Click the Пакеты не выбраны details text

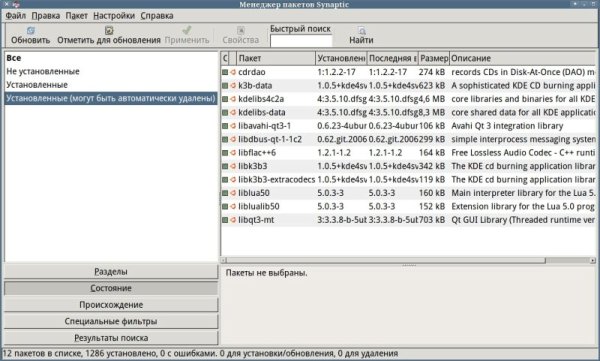[266, 273]
